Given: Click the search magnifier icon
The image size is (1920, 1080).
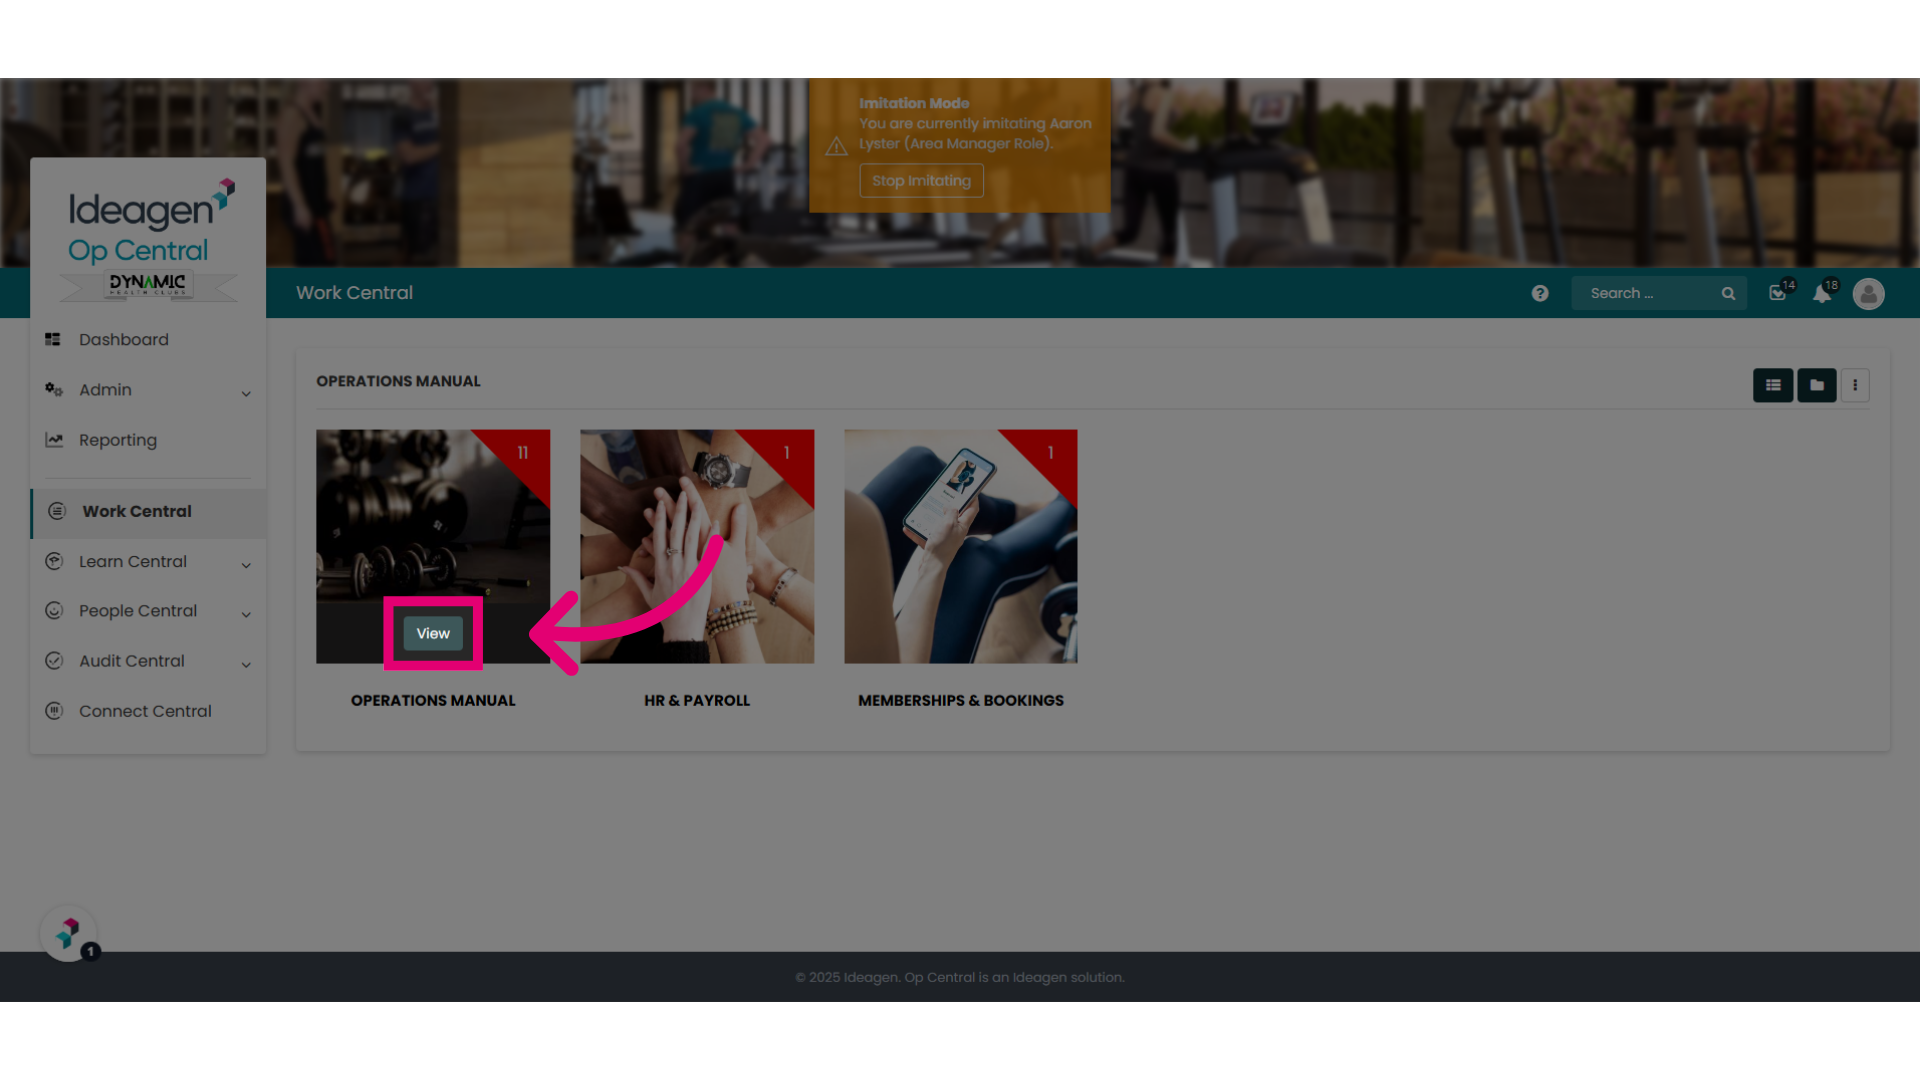Looking at the screenshot, I should point(1728,293).
